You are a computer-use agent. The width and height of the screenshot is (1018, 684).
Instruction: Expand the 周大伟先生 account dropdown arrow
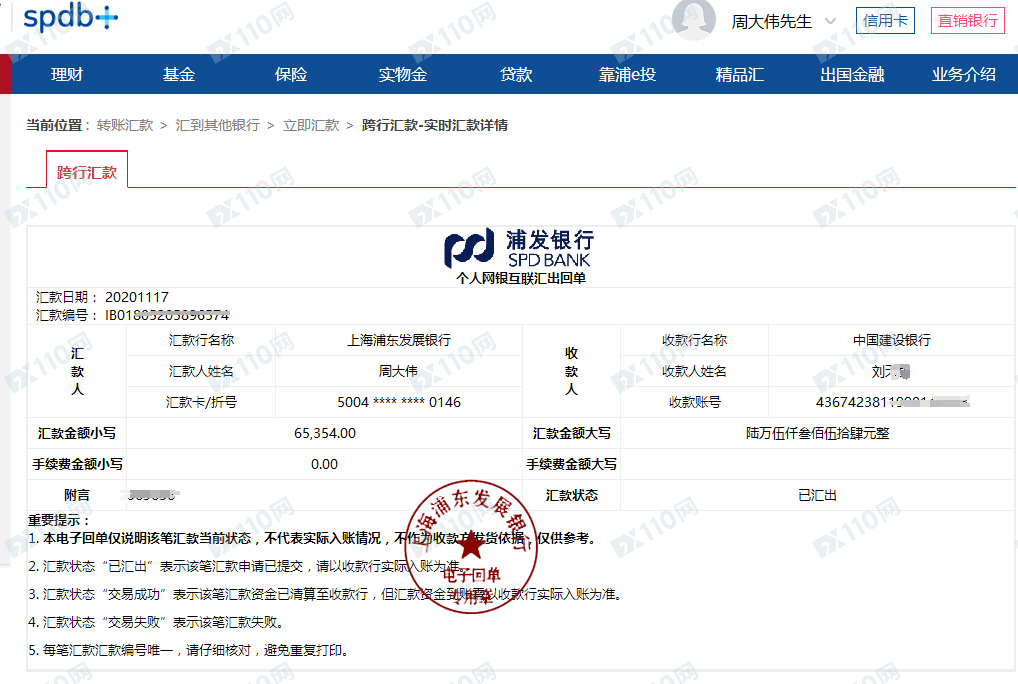point(830,21)
